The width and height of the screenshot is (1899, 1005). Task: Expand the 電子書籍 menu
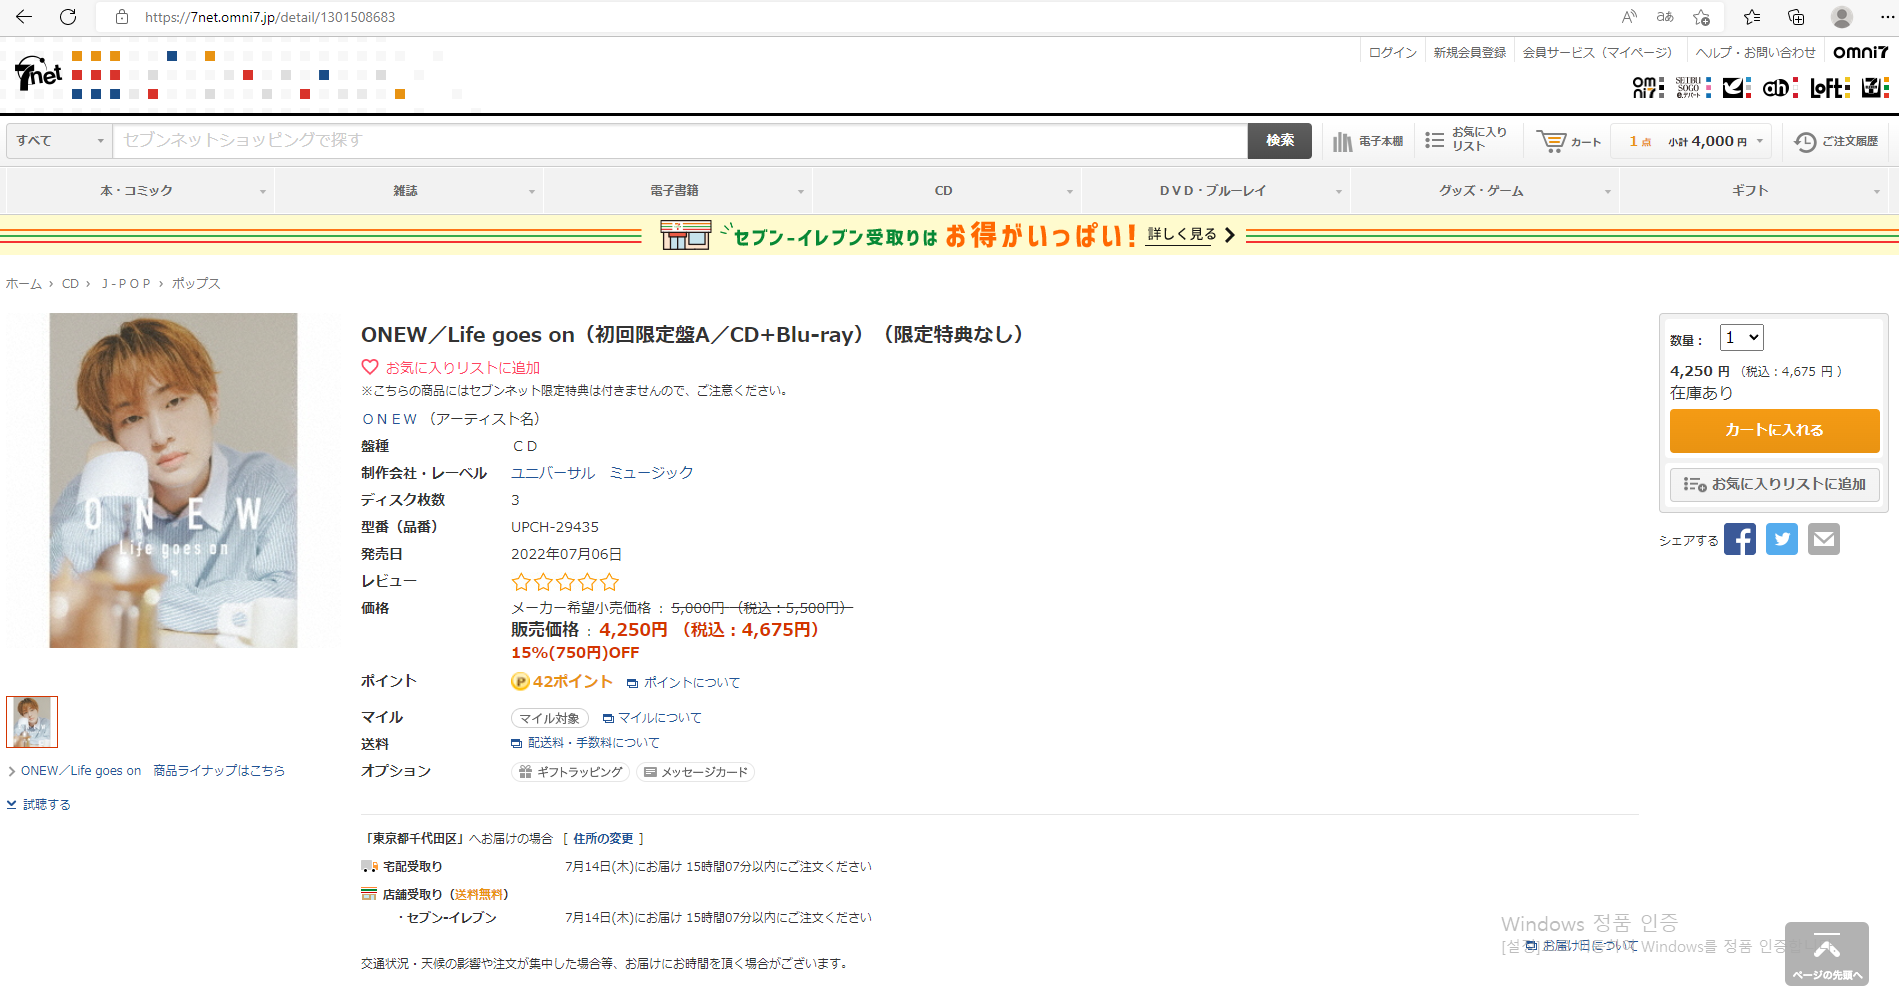pyautogui.click(x=678, y=190)
